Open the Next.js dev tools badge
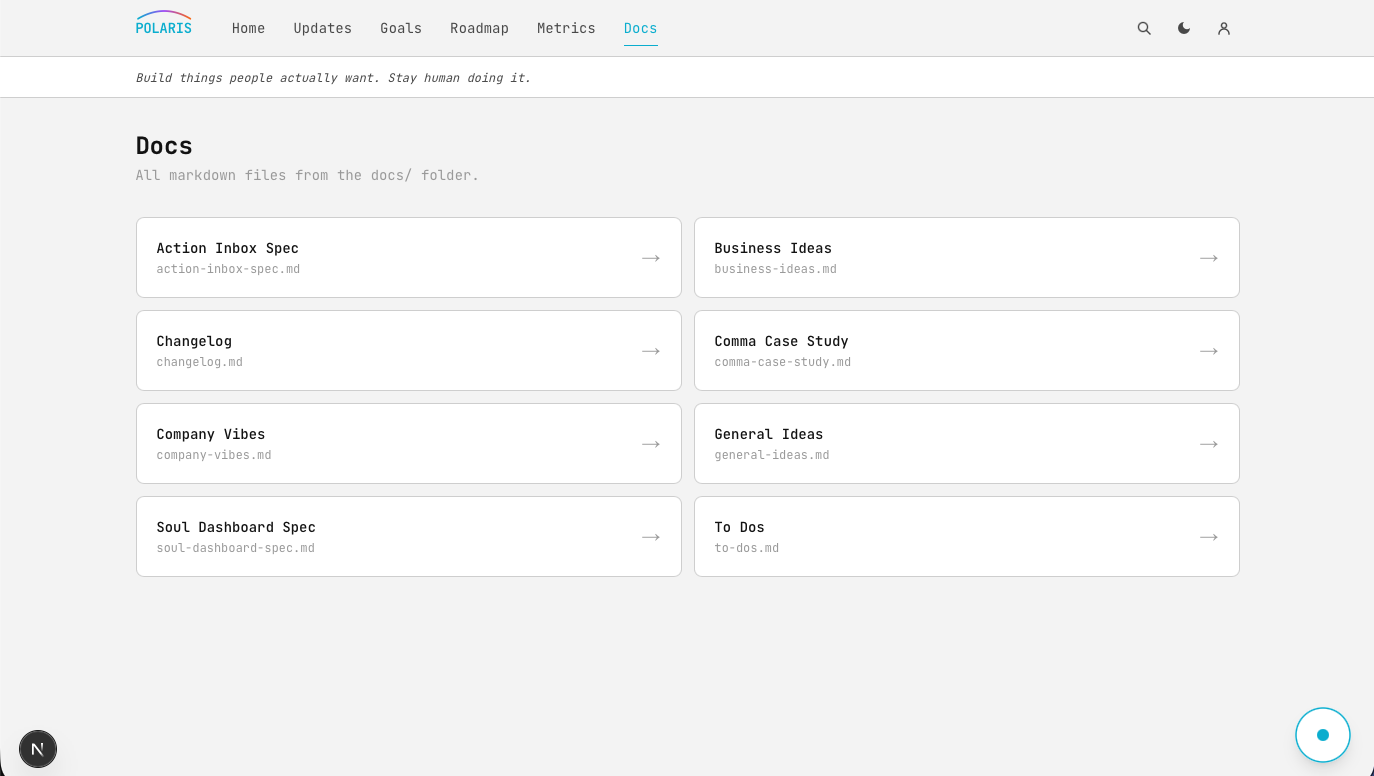Image resolution: width=1374 pixels, height=776 pixels. tap(38, 748)
